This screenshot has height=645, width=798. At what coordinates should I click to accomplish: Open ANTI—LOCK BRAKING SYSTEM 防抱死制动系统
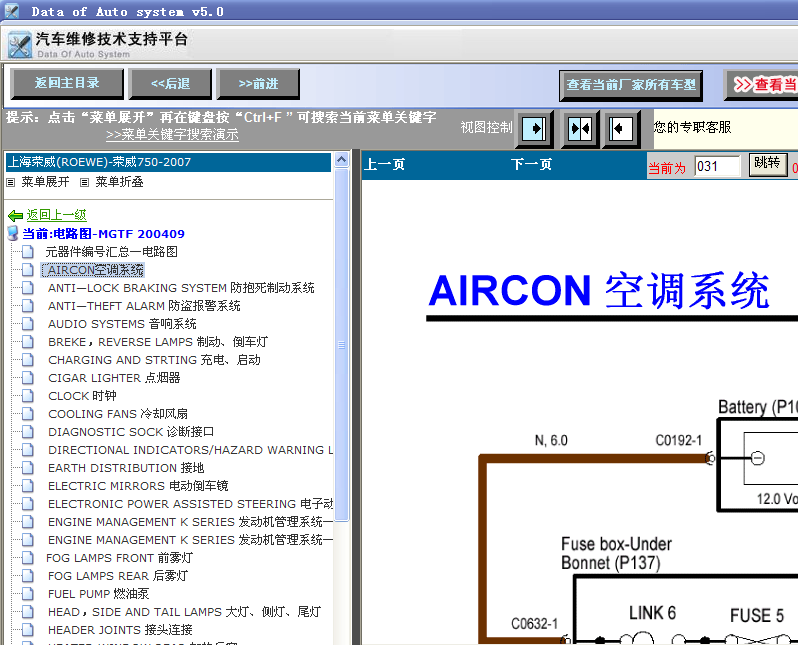(181, 288)
